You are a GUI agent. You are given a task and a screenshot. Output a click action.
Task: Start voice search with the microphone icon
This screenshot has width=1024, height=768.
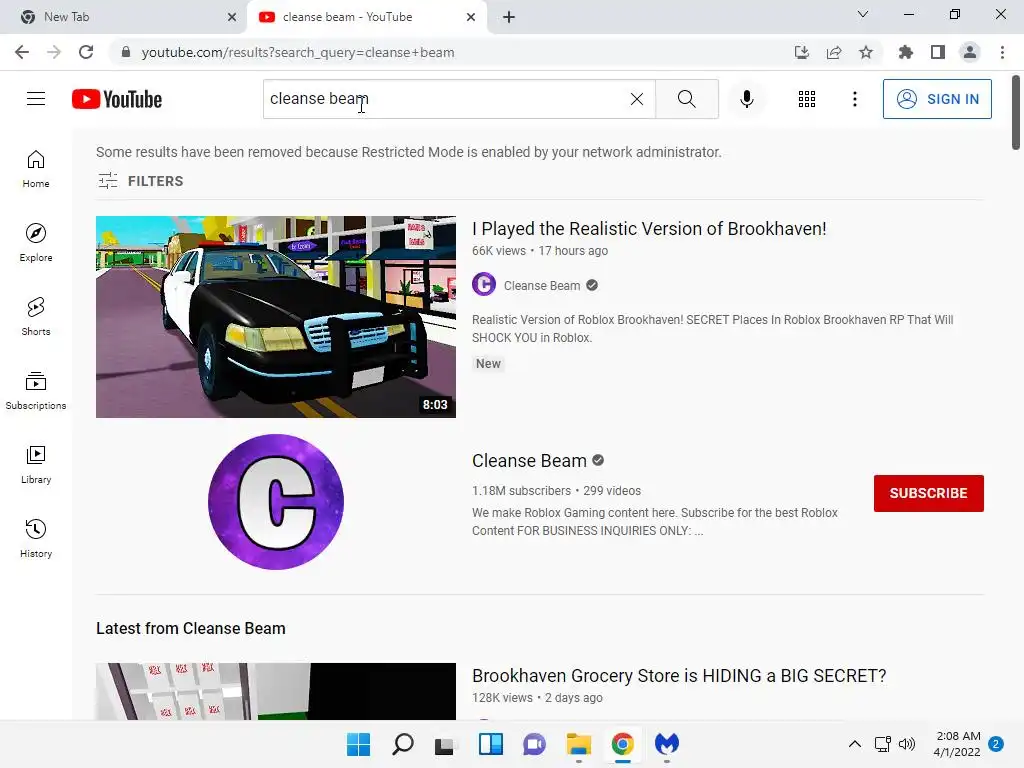(746, 99)
